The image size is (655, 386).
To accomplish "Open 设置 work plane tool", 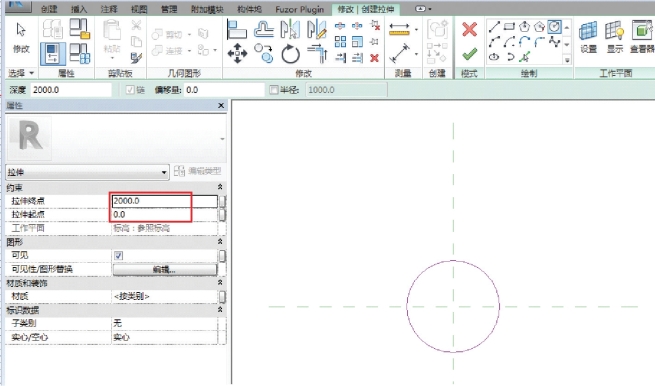I will coord(588,37).
